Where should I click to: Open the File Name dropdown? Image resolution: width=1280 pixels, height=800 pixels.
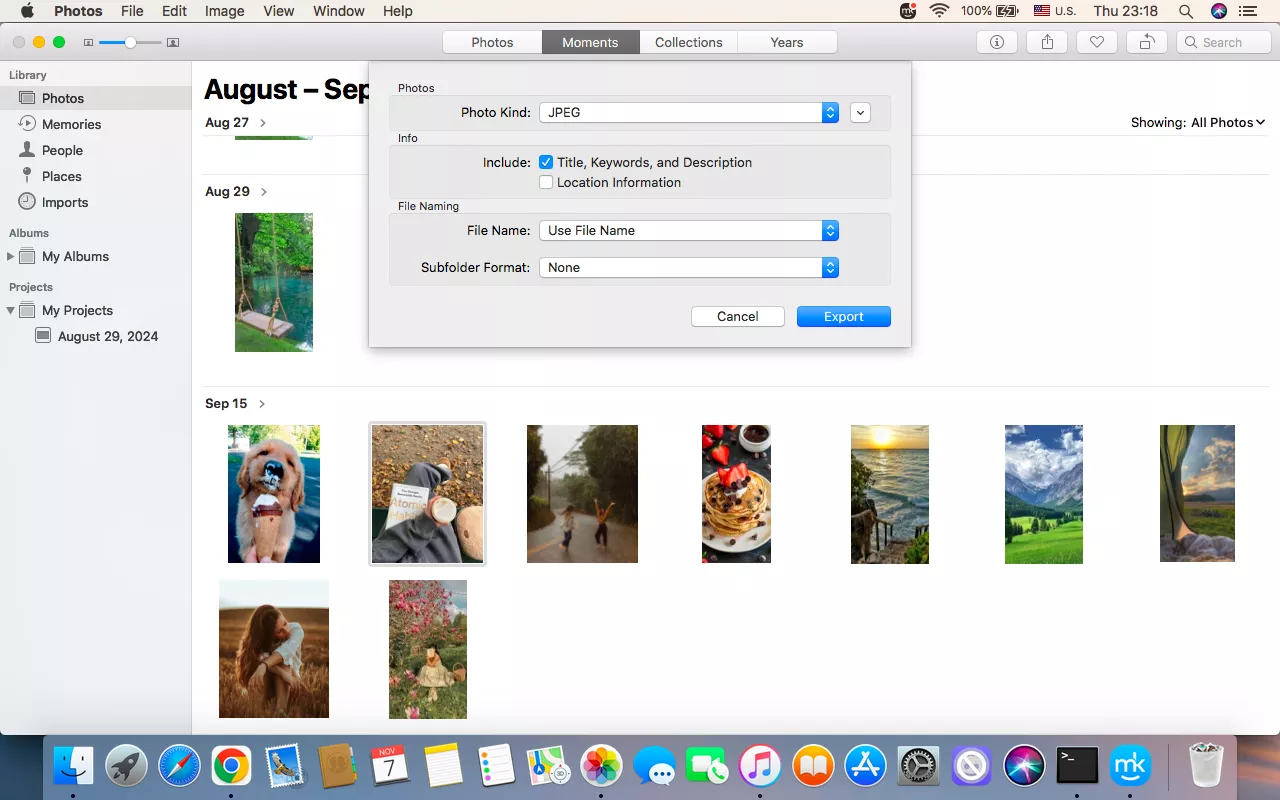688,231
